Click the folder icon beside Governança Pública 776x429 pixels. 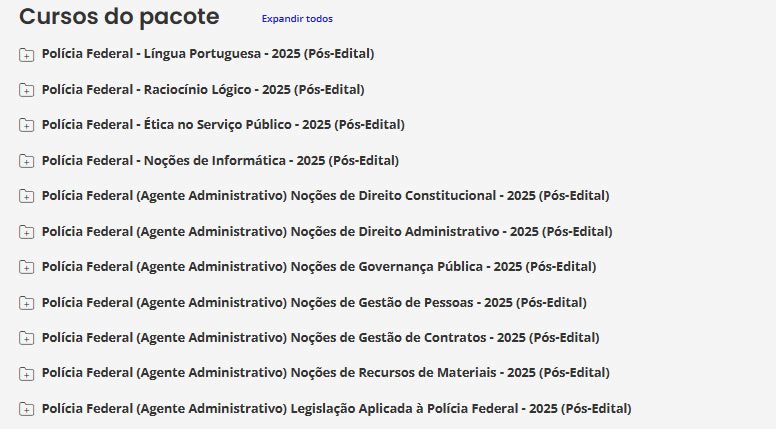tap(26, 267)
